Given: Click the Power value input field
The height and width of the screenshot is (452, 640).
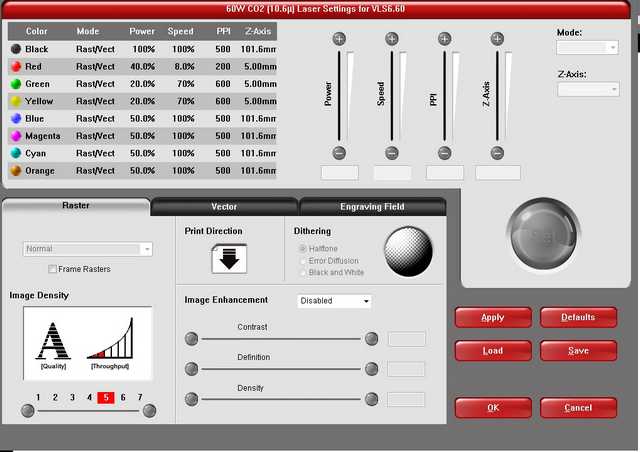Looking at the screenshot, I should click(340, 173).
